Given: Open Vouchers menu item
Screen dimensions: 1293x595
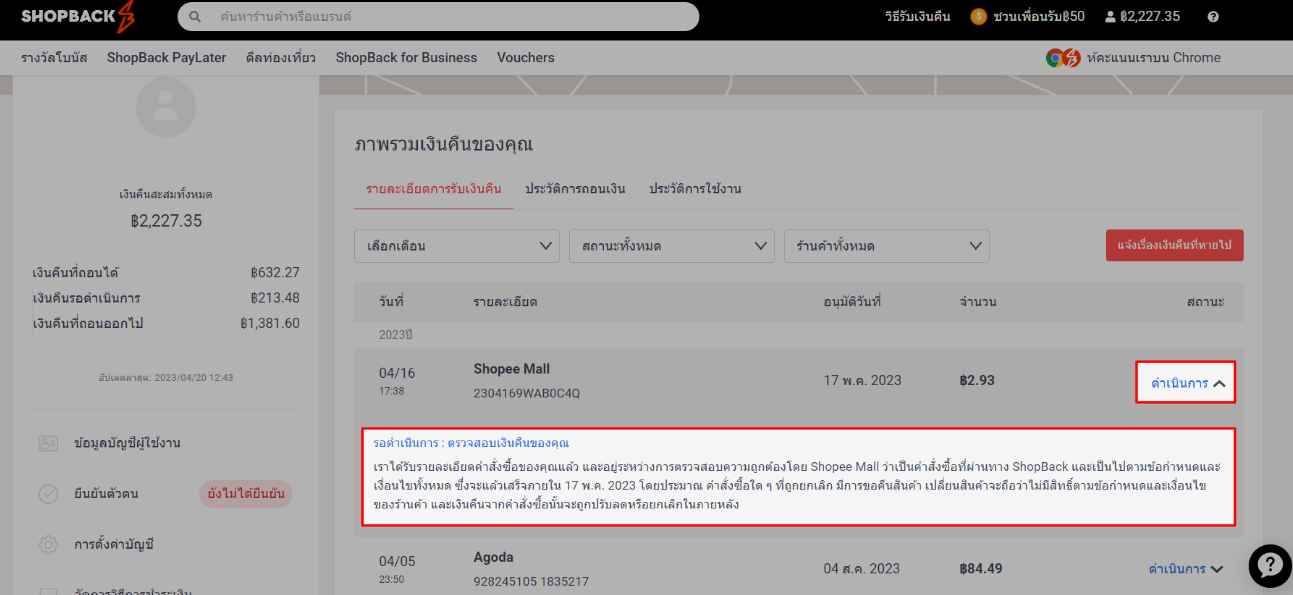Looking at the screenshot, I should point(526,58).
